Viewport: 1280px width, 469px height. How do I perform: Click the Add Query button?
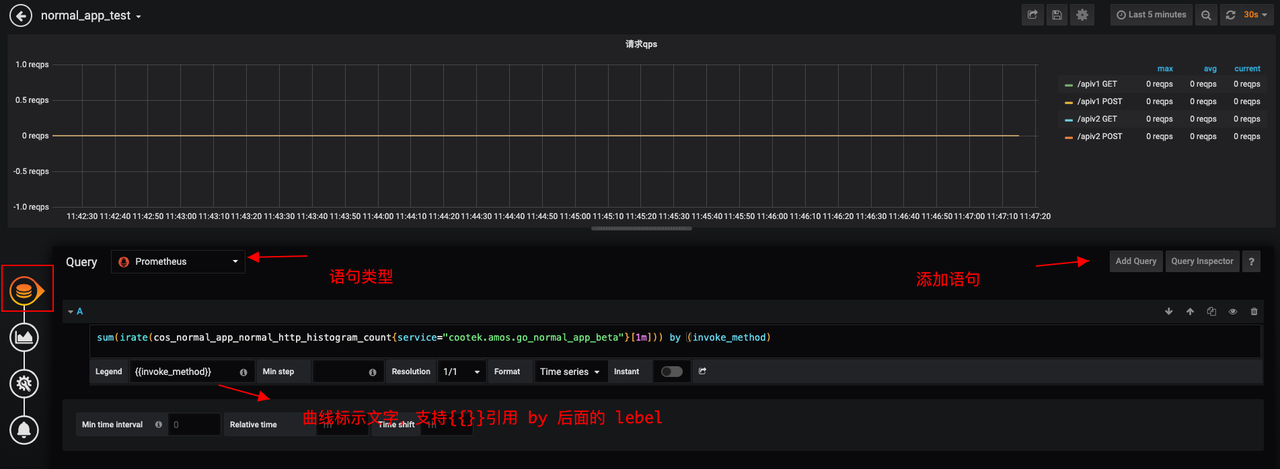1136,261
